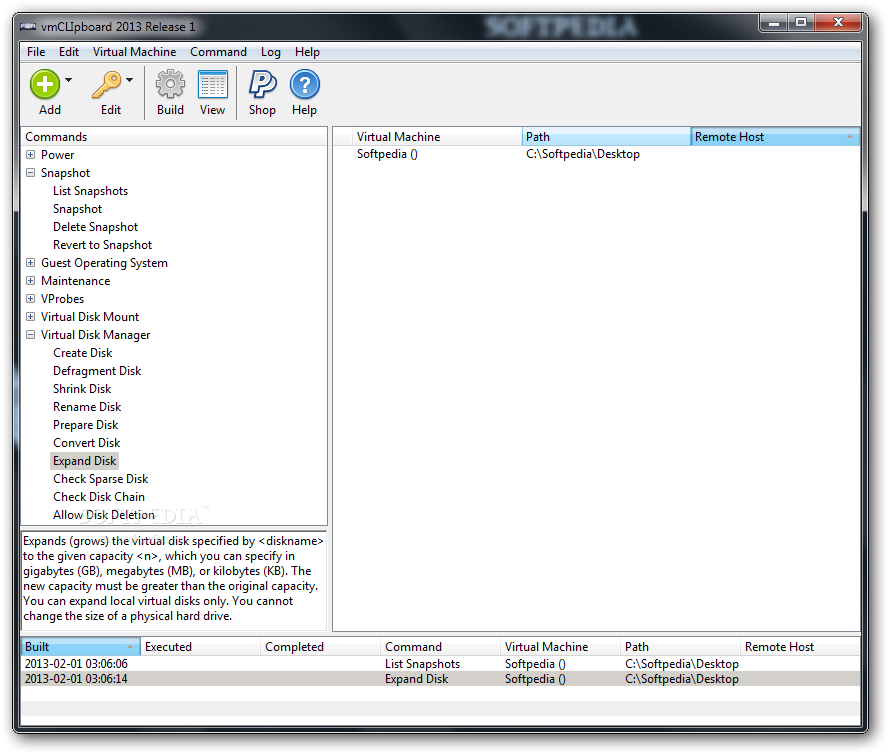The height and width of the screenshot is (754, 889).
Task: Click the Build gear icon
Action: pos(170,84)
